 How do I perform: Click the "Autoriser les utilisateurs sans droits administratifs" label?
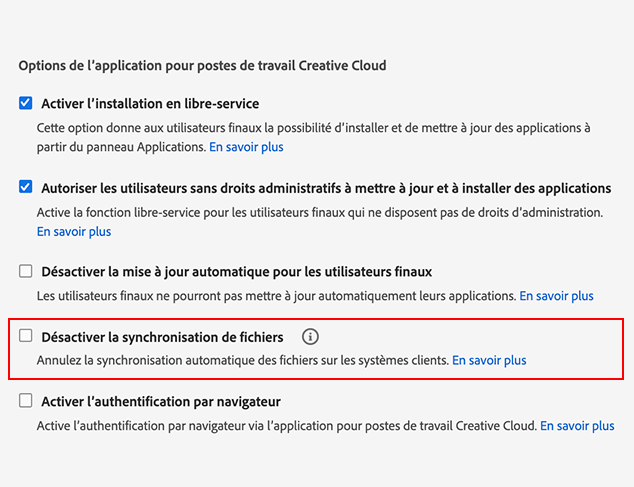(326, 187)
